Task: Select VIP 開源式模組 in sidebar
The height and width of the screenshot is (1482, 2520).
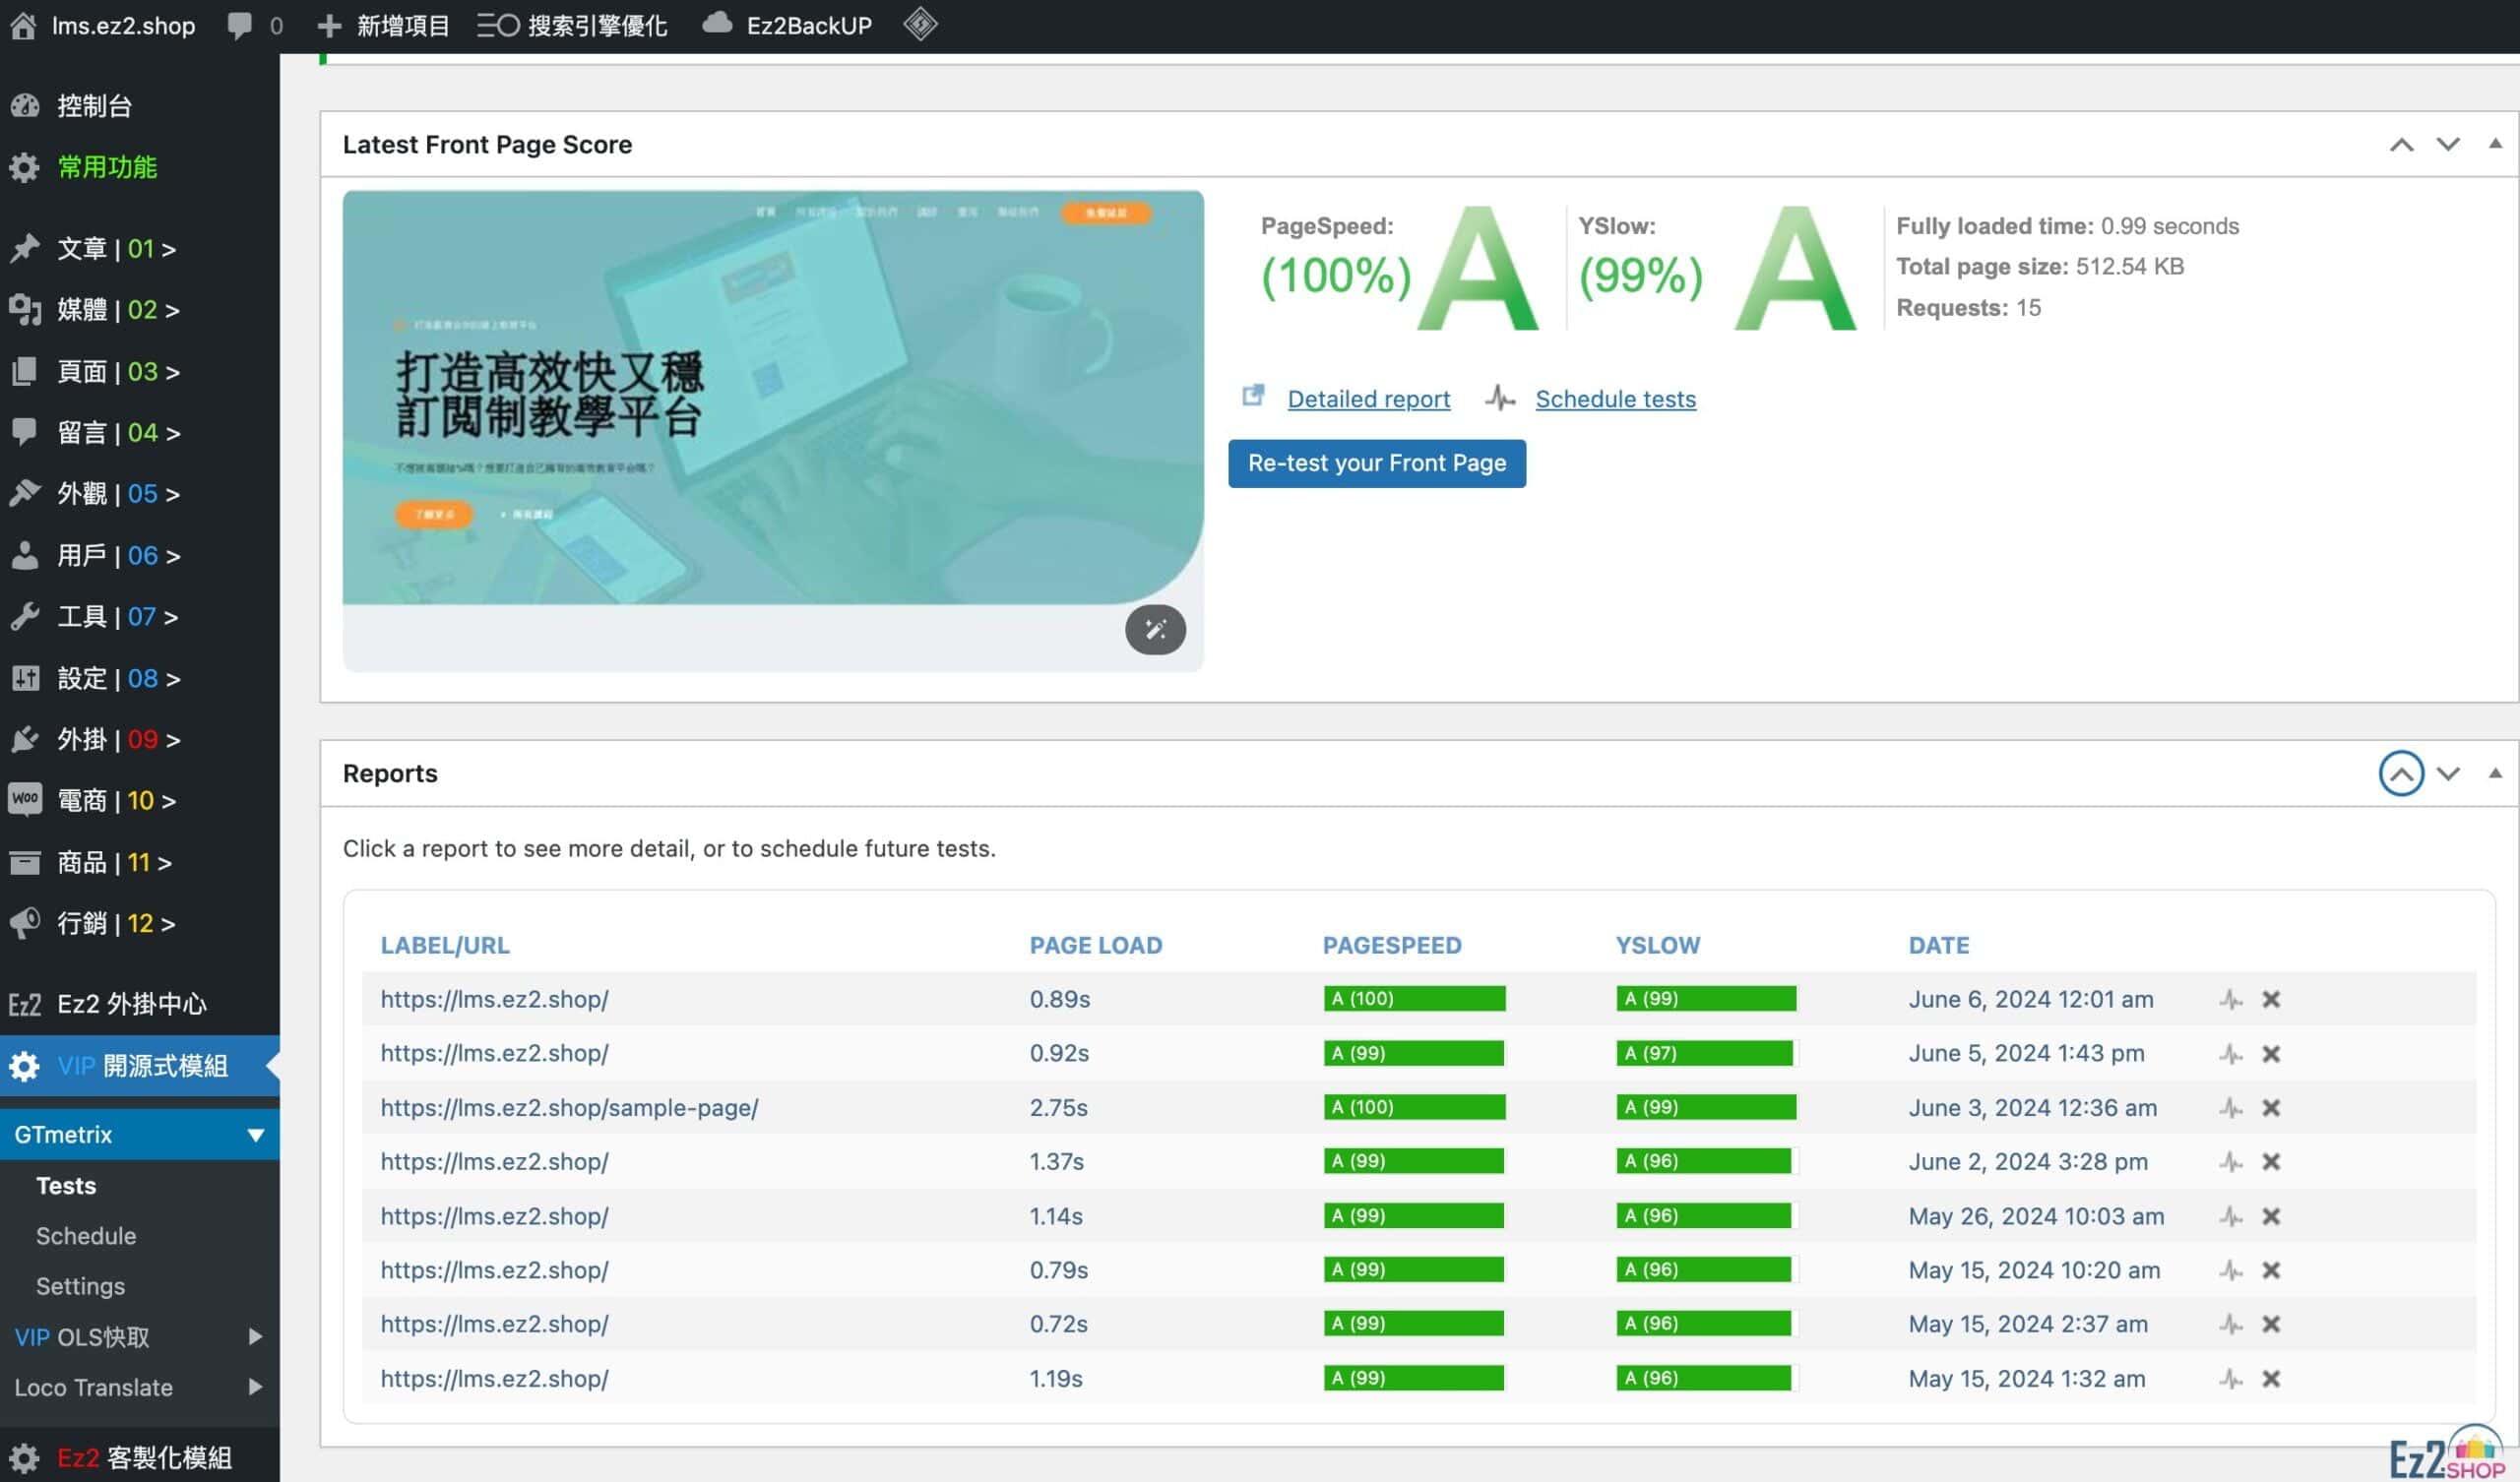Action: tap(140, 1066)
